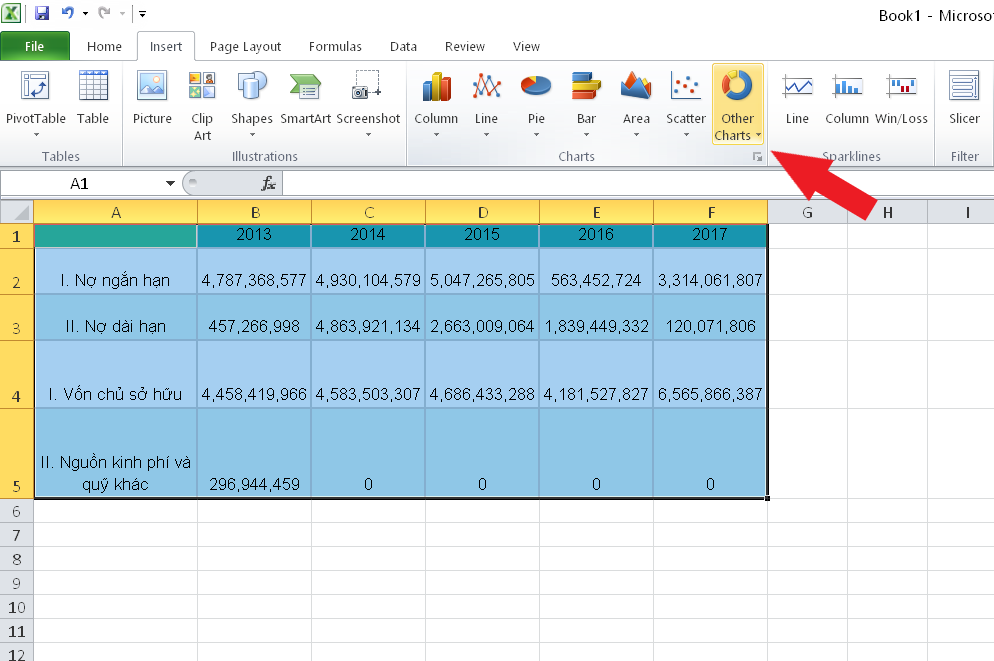
Task: Open the Customize Quick Access Toolbar arrow
Action: pyautogui.click(x=142, y=13)
